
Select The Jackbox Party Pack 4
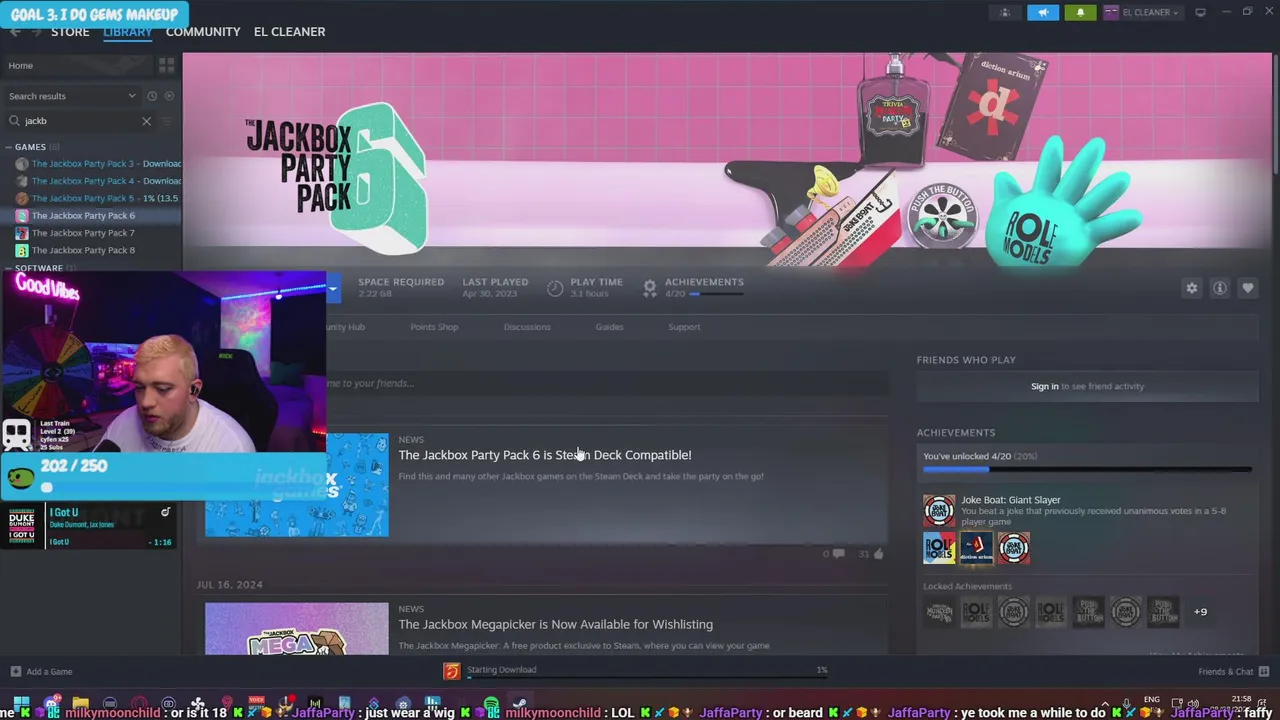[x=98, y=181]
